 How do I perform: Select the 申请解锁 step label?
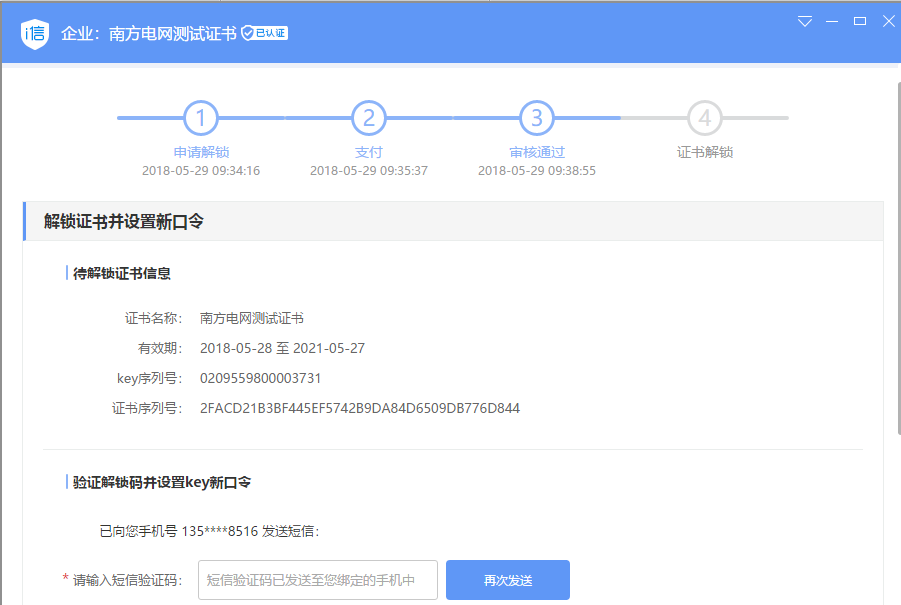(x=201, y=152)
